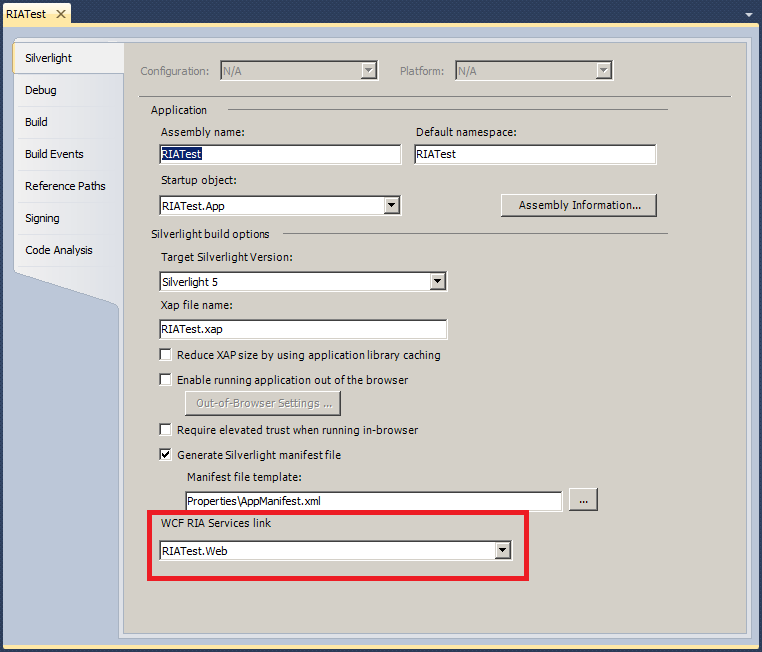The width and height of the screenshot is (762, 652).
Task: Click the Xap file name field
Action: (x=302, y=329)
